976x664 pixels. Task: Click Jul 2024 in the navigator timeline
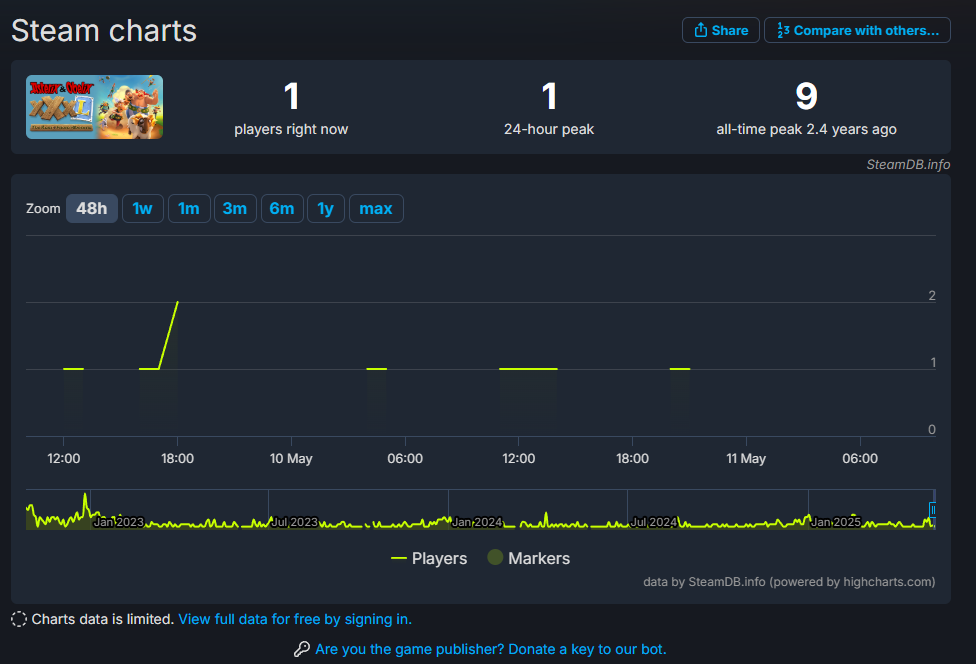click(654, 522)
